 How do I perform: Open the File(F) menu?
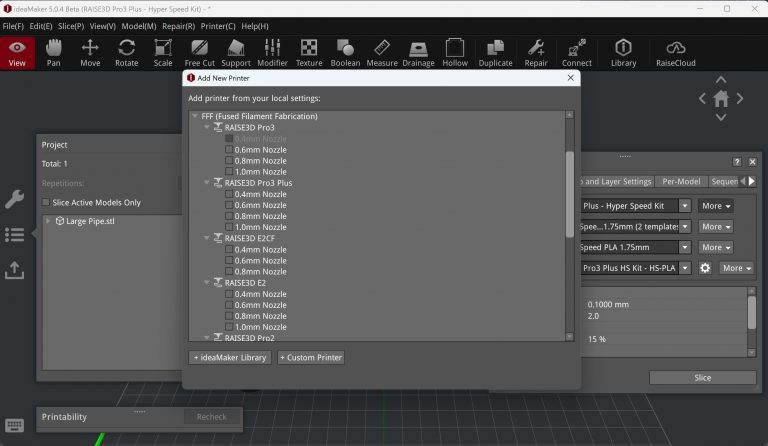(13, 26)
